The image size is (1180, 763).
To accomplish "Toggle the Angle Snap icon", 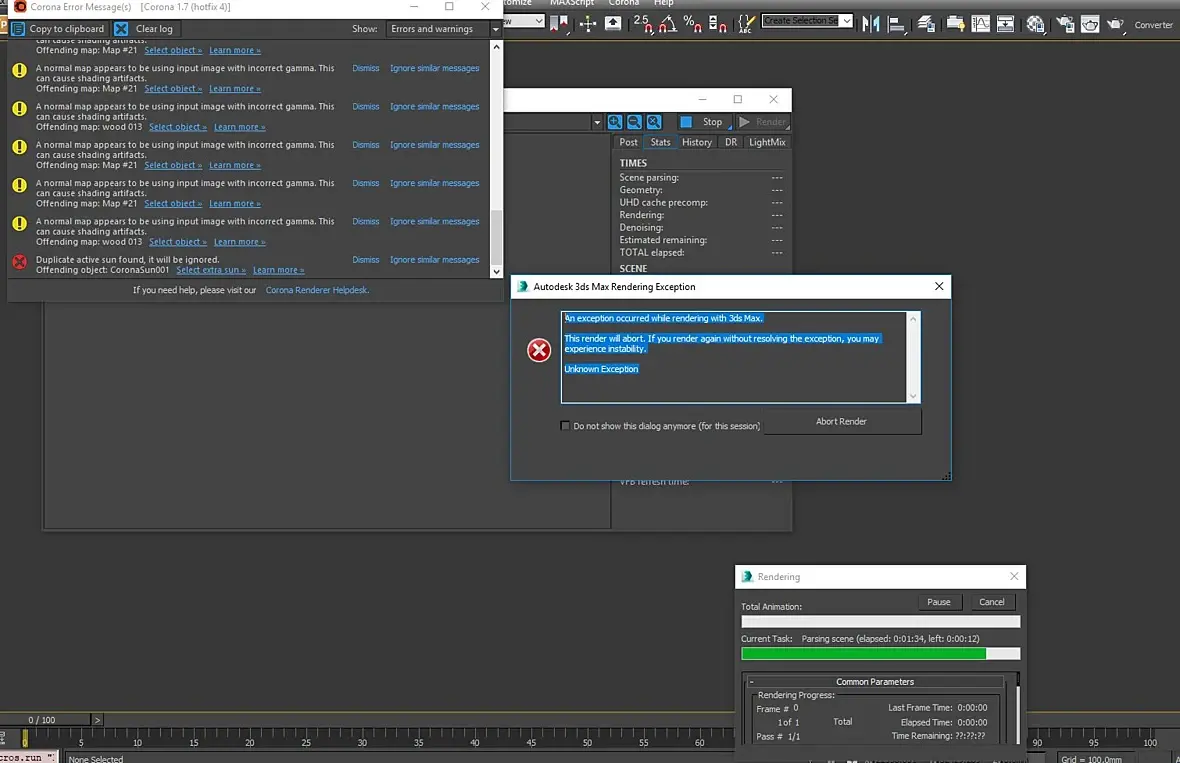I will click(669, 23).
